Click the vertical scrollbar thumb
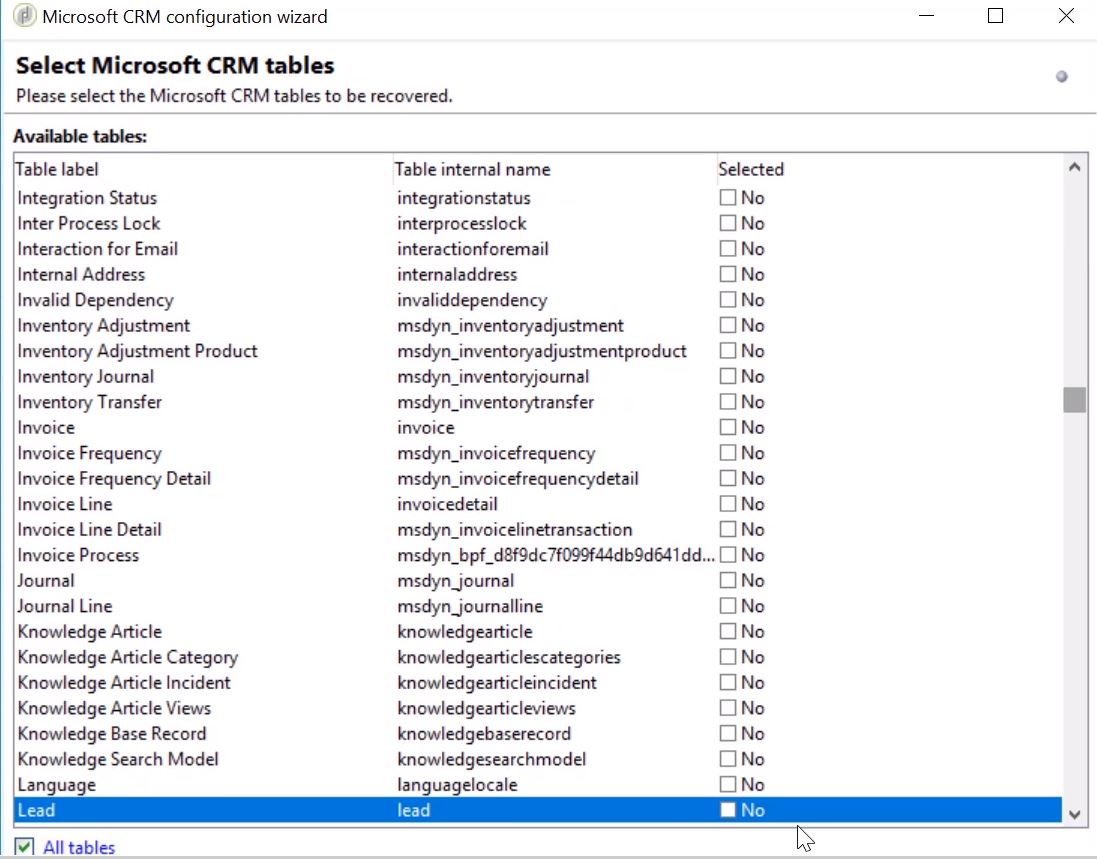 1074,400
